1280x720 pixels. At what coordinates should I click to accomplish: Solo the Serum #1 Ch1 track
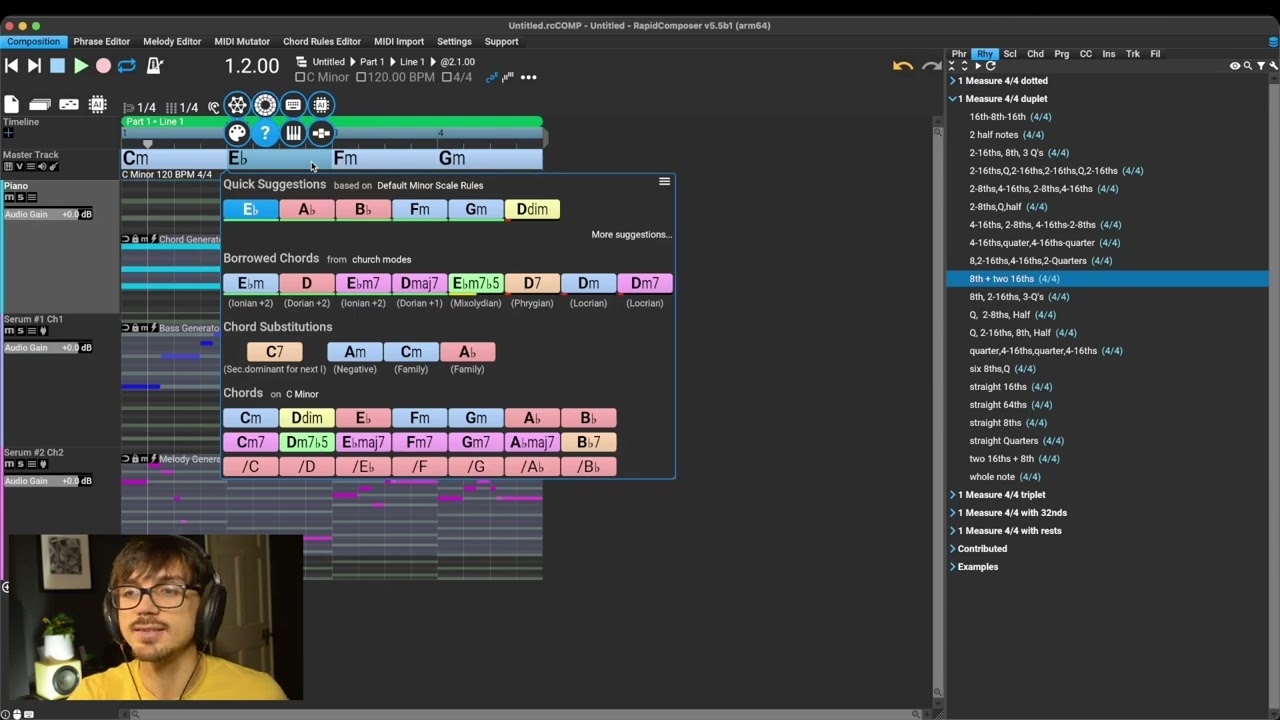tap(20, 331)
